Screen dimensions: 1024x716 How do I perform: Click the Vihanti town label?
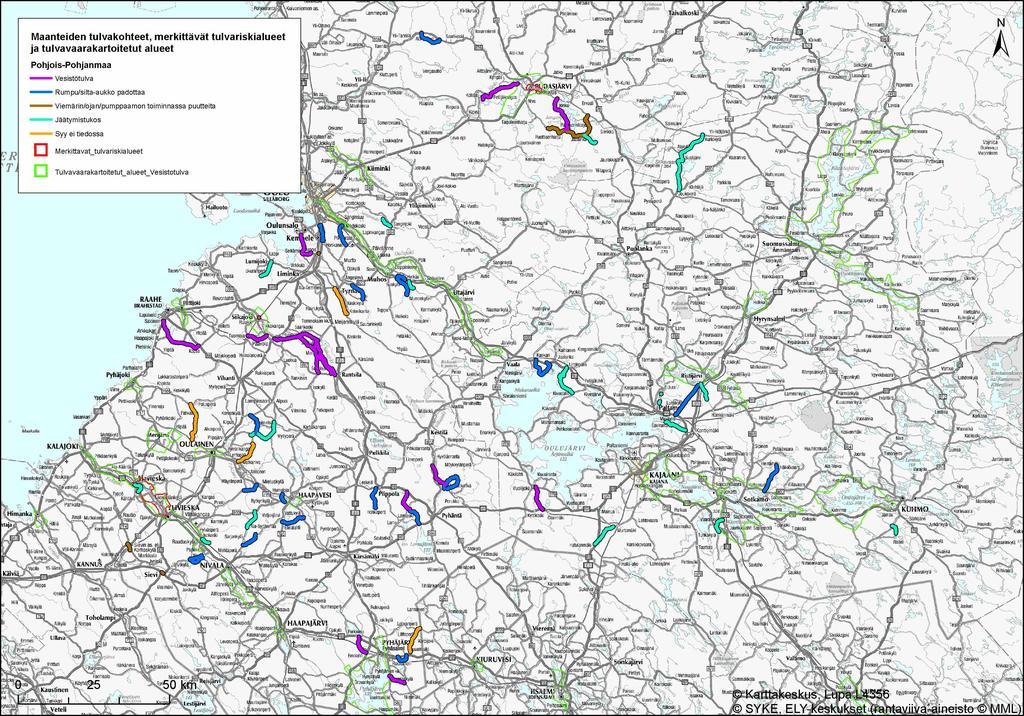226,378
